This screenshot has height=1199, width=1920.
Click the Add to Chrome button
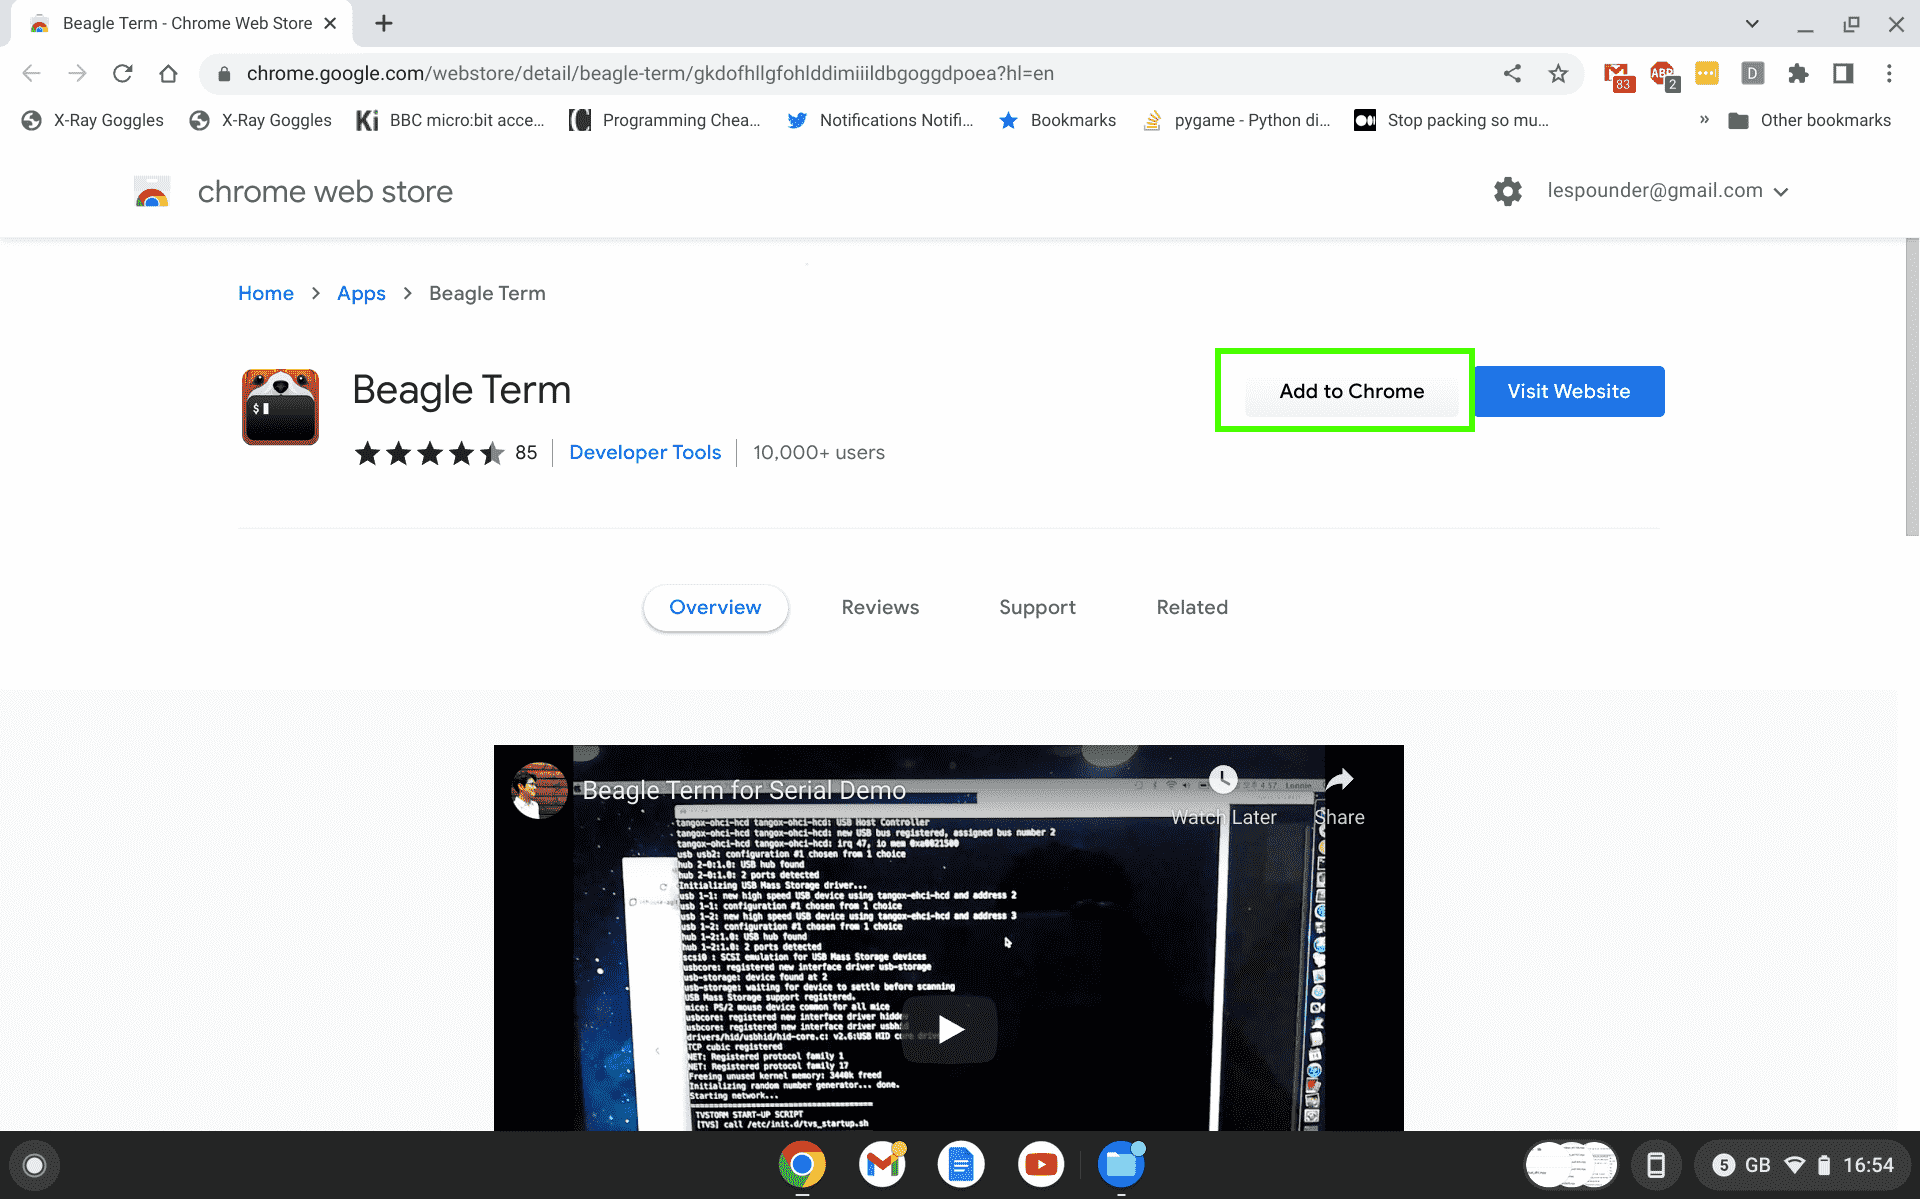(x=1351, y=391)
